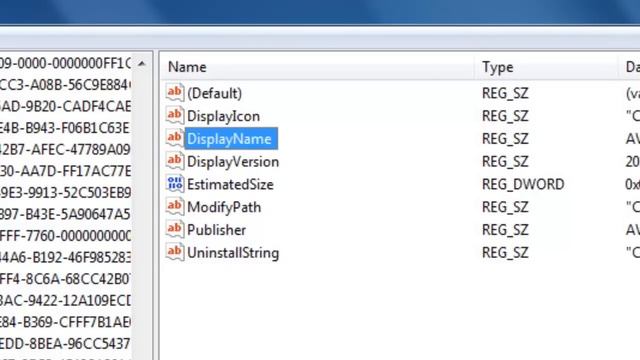The height and width of the screenshot is (360, 640).
Task: Select tree key containing B43E-5A90647A5
Action: [x=65, y=214]
